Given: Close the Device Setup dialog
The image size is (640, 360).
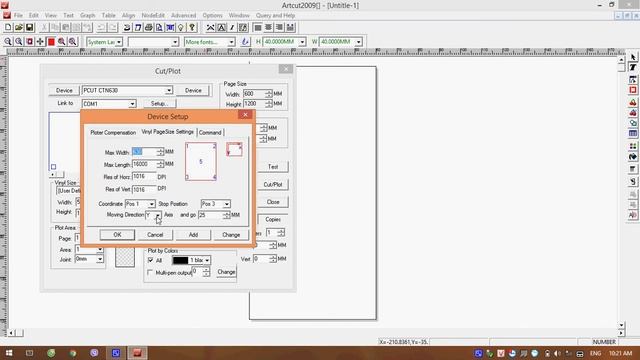Looking at the screenshot, I should click(x=245, y=115).
